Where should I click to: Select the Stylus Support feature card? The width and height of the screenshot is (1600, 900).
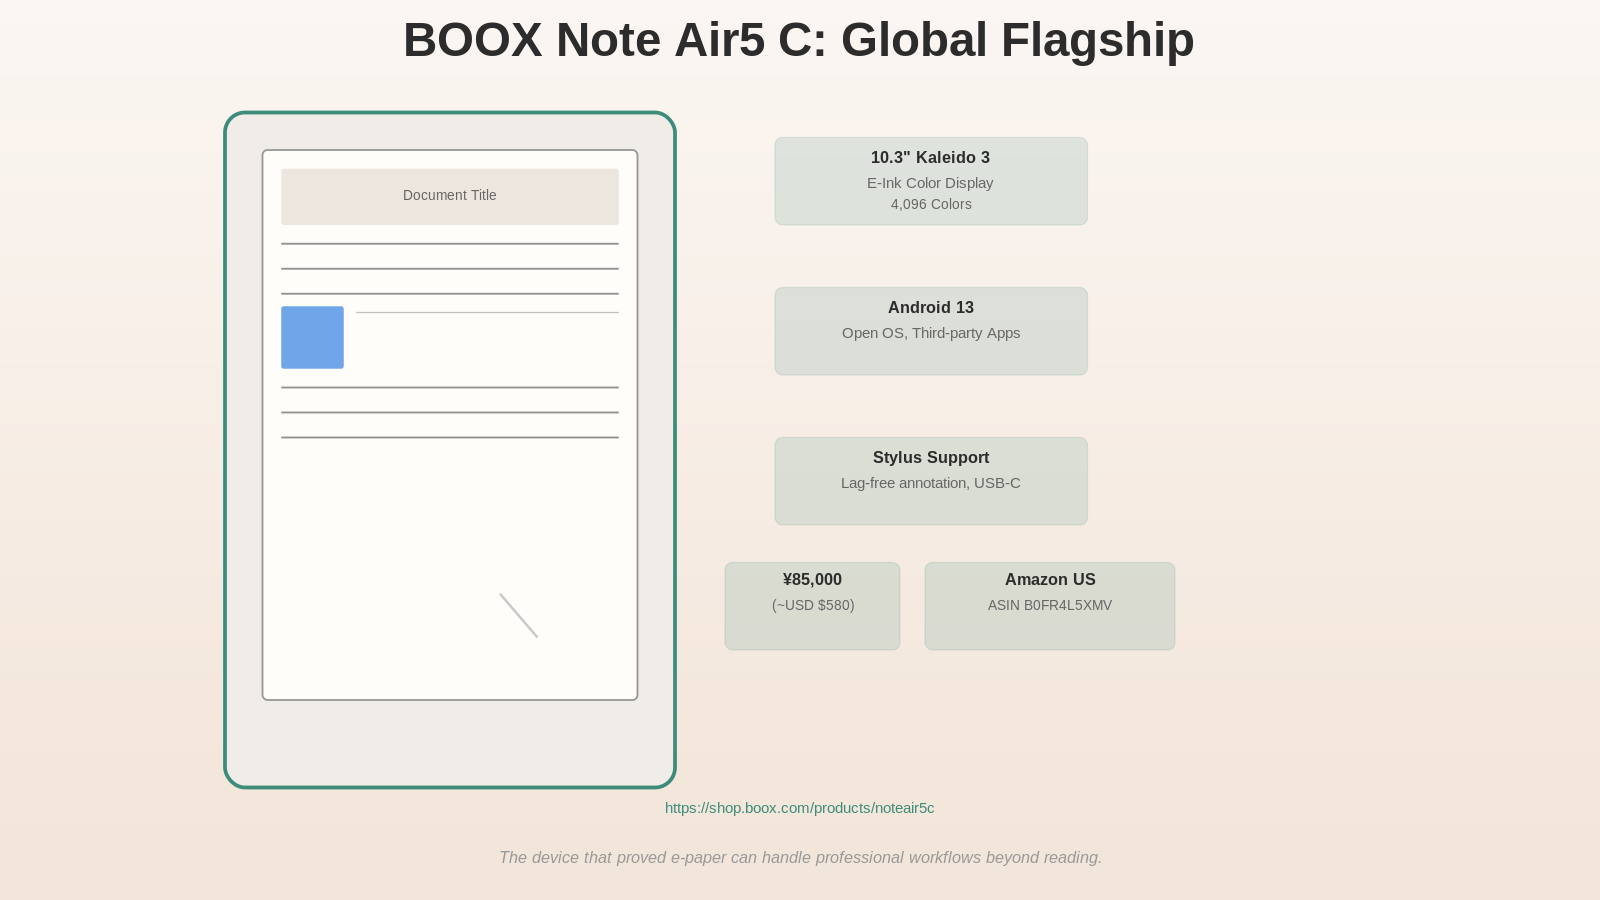(931, 481)
